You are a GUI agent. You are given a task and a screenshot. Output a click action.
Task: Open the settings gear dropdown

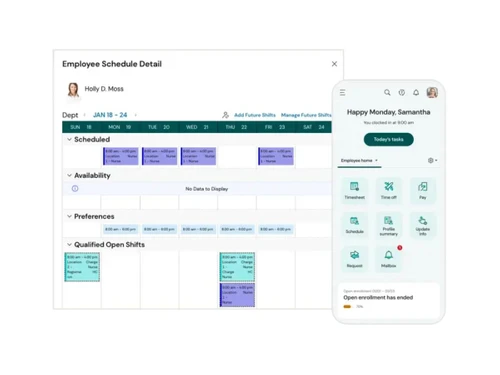coord(432,161)
